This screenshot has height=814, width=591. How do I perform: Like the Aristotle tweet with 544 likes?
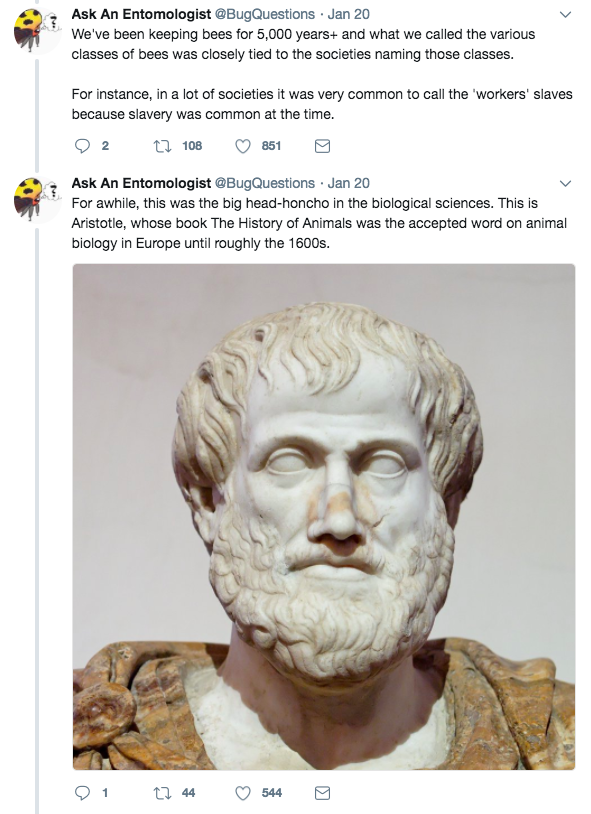pyautogui.click(x=243, y=793)
